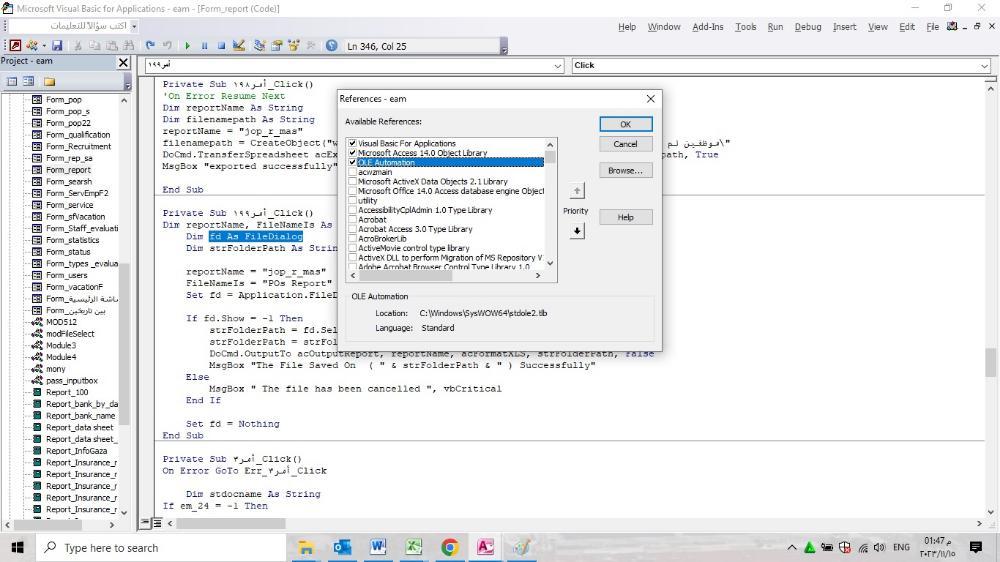Show hidden tray icons chevron
1000x562 pixels.
pos(791,547)
